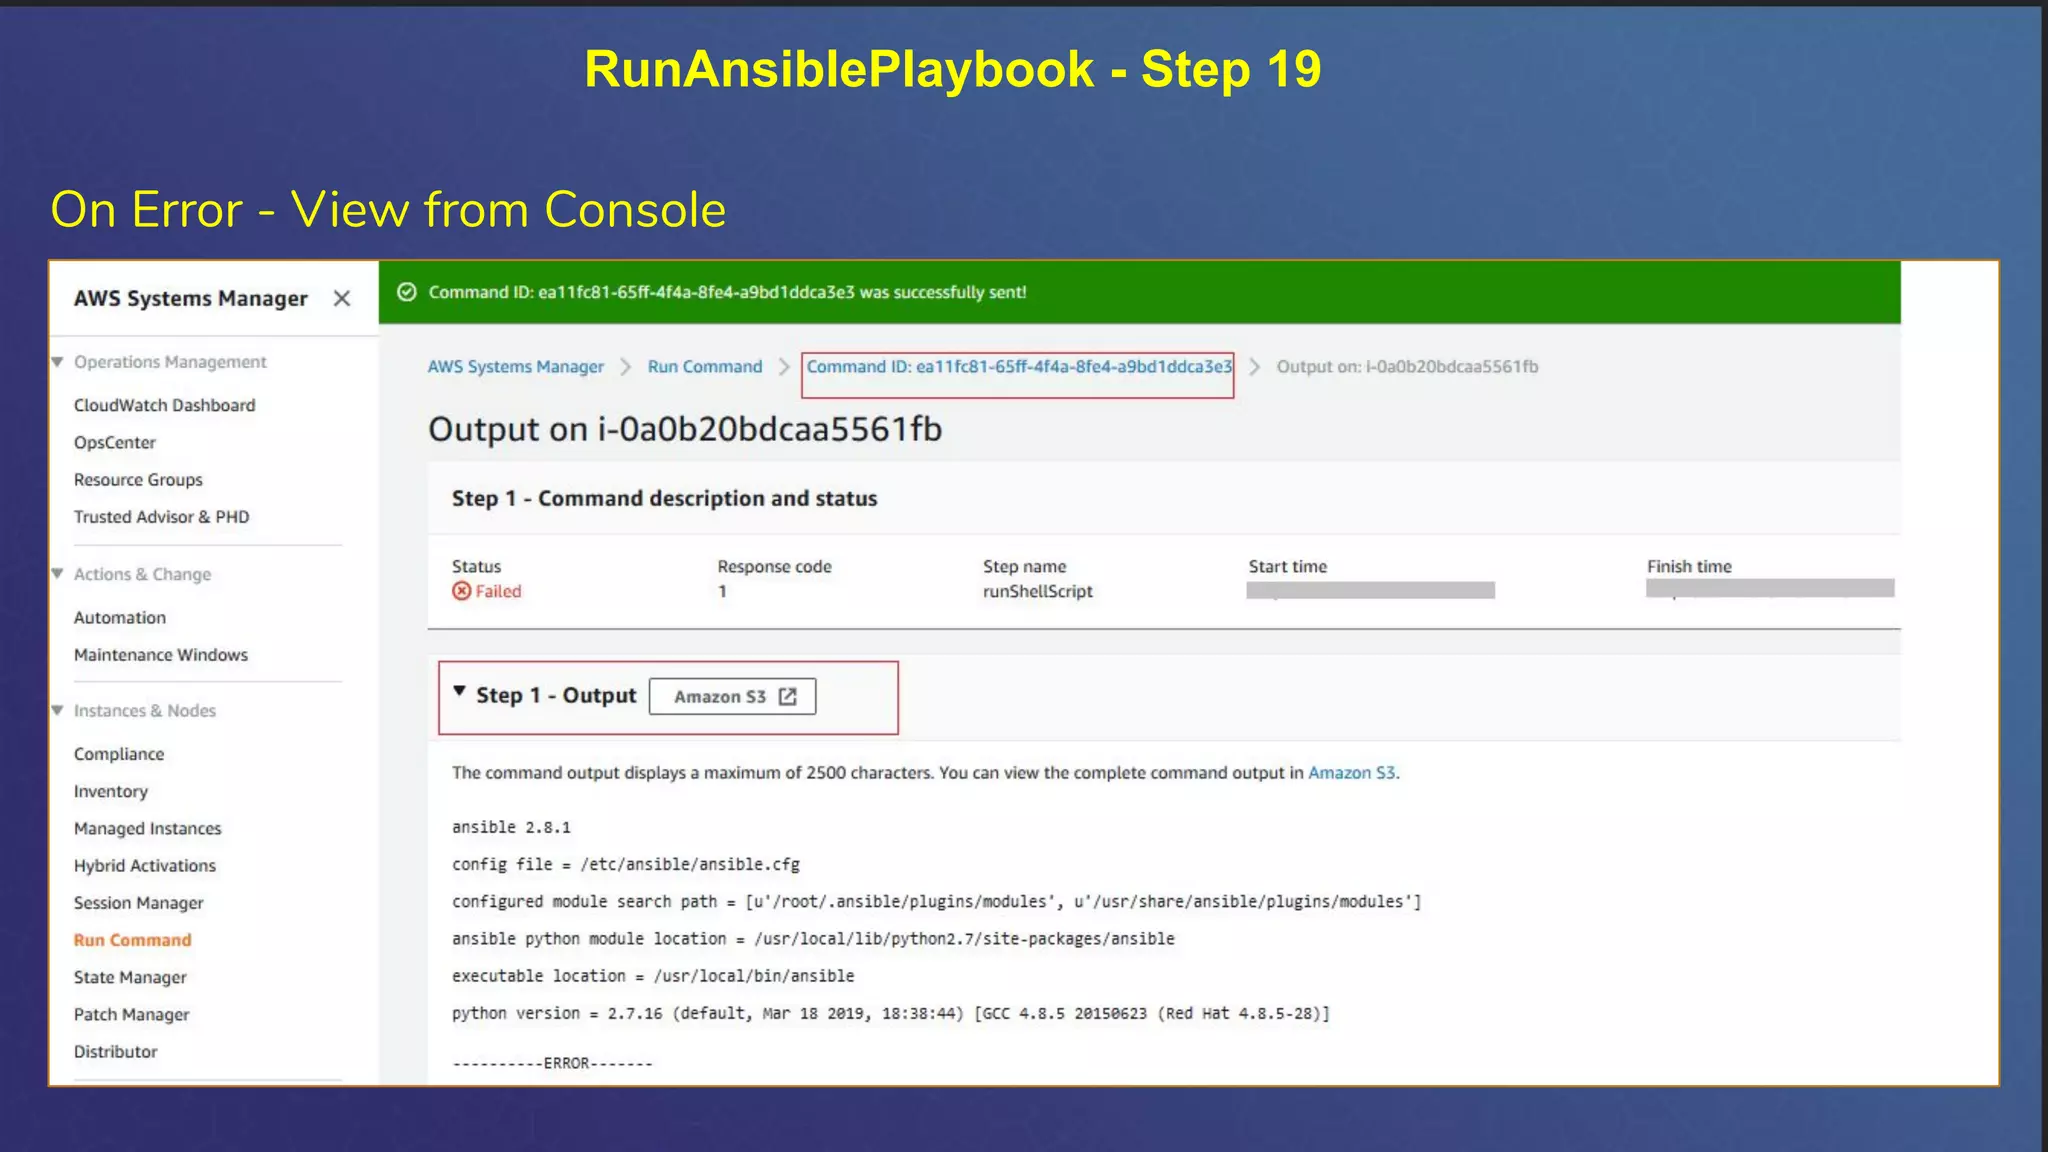Open OpsCenter in sidebar

click(115, 442)
